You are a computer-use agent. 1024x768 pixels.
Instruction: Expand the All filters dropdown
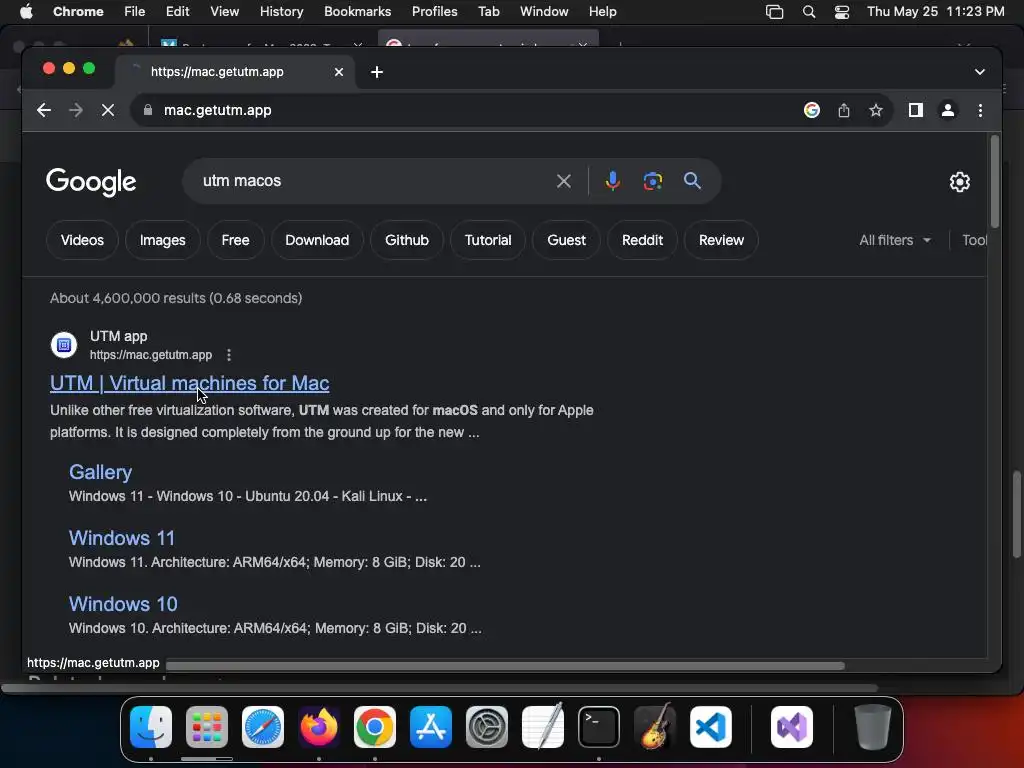point(895,240)
